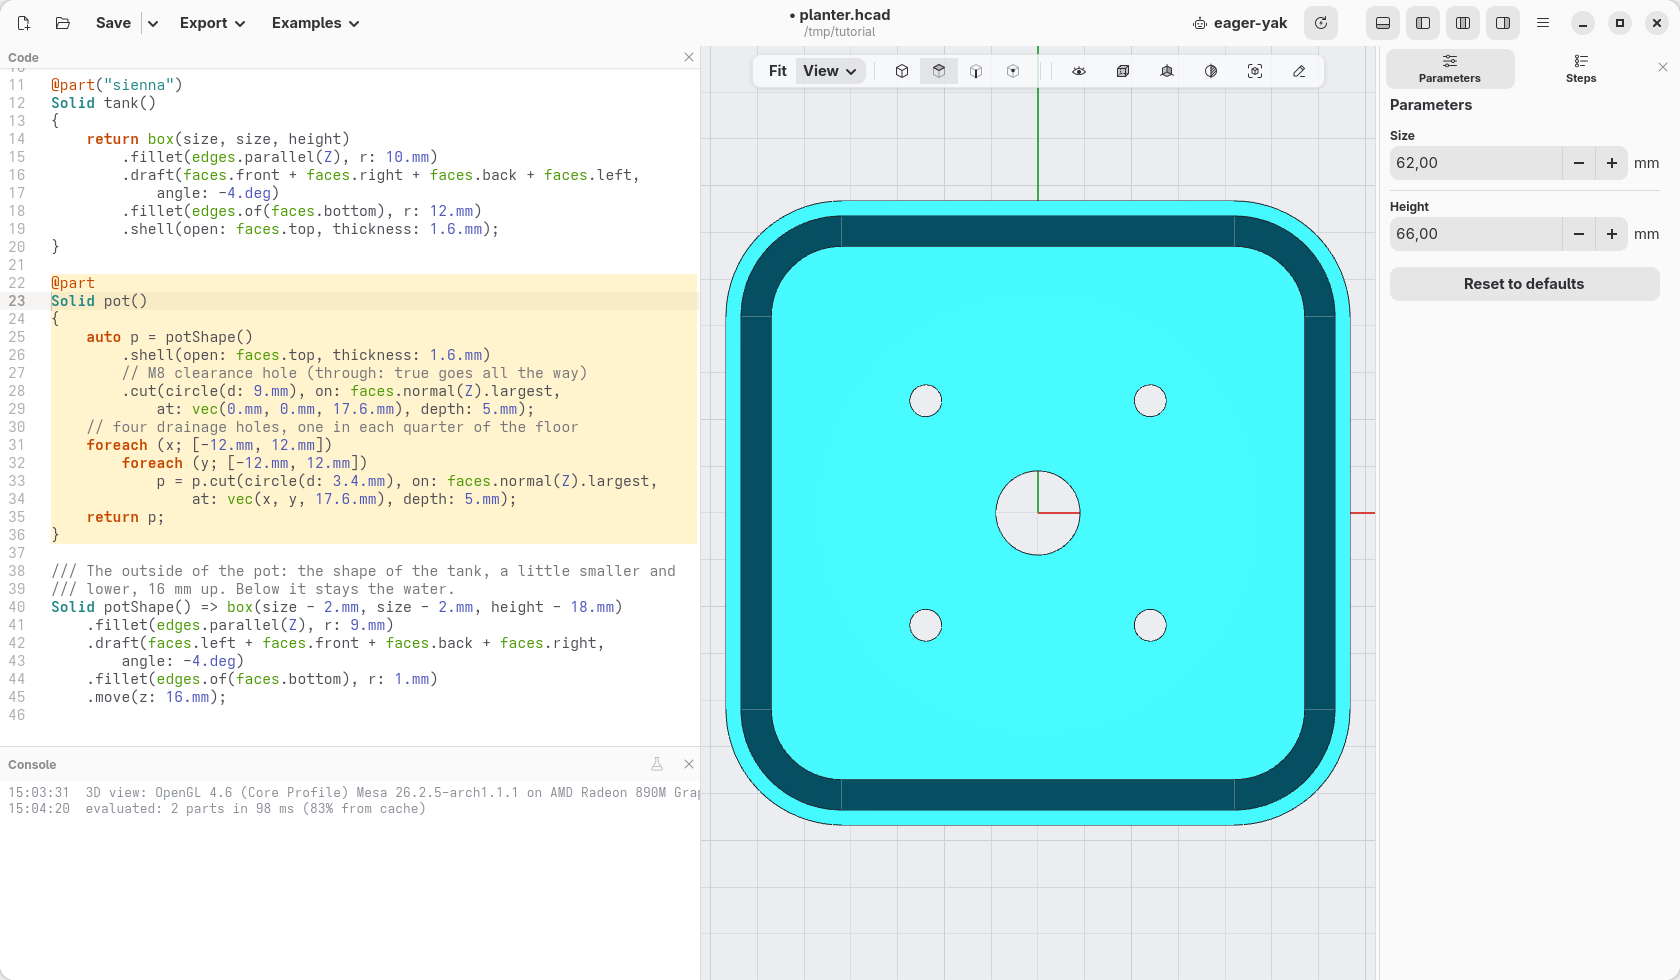1680x980 pixels.
Task: Switch to the Parameters tab
Action: [x=1450, y=69]
